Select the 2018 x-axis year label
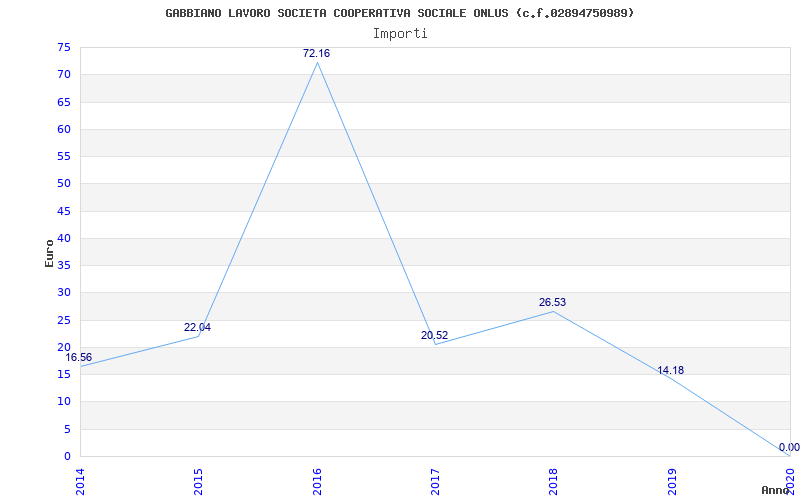Image resolution: width=800 pixels, height=500 pixels. click(554, 481)
